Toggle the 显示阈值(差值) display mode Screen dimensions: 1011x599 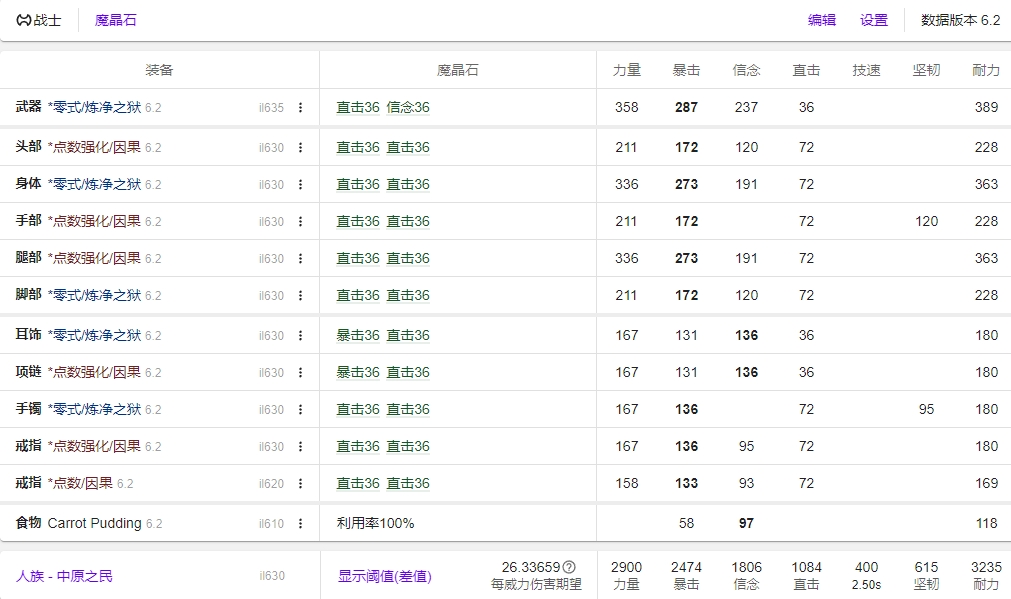tap(384, 575)
